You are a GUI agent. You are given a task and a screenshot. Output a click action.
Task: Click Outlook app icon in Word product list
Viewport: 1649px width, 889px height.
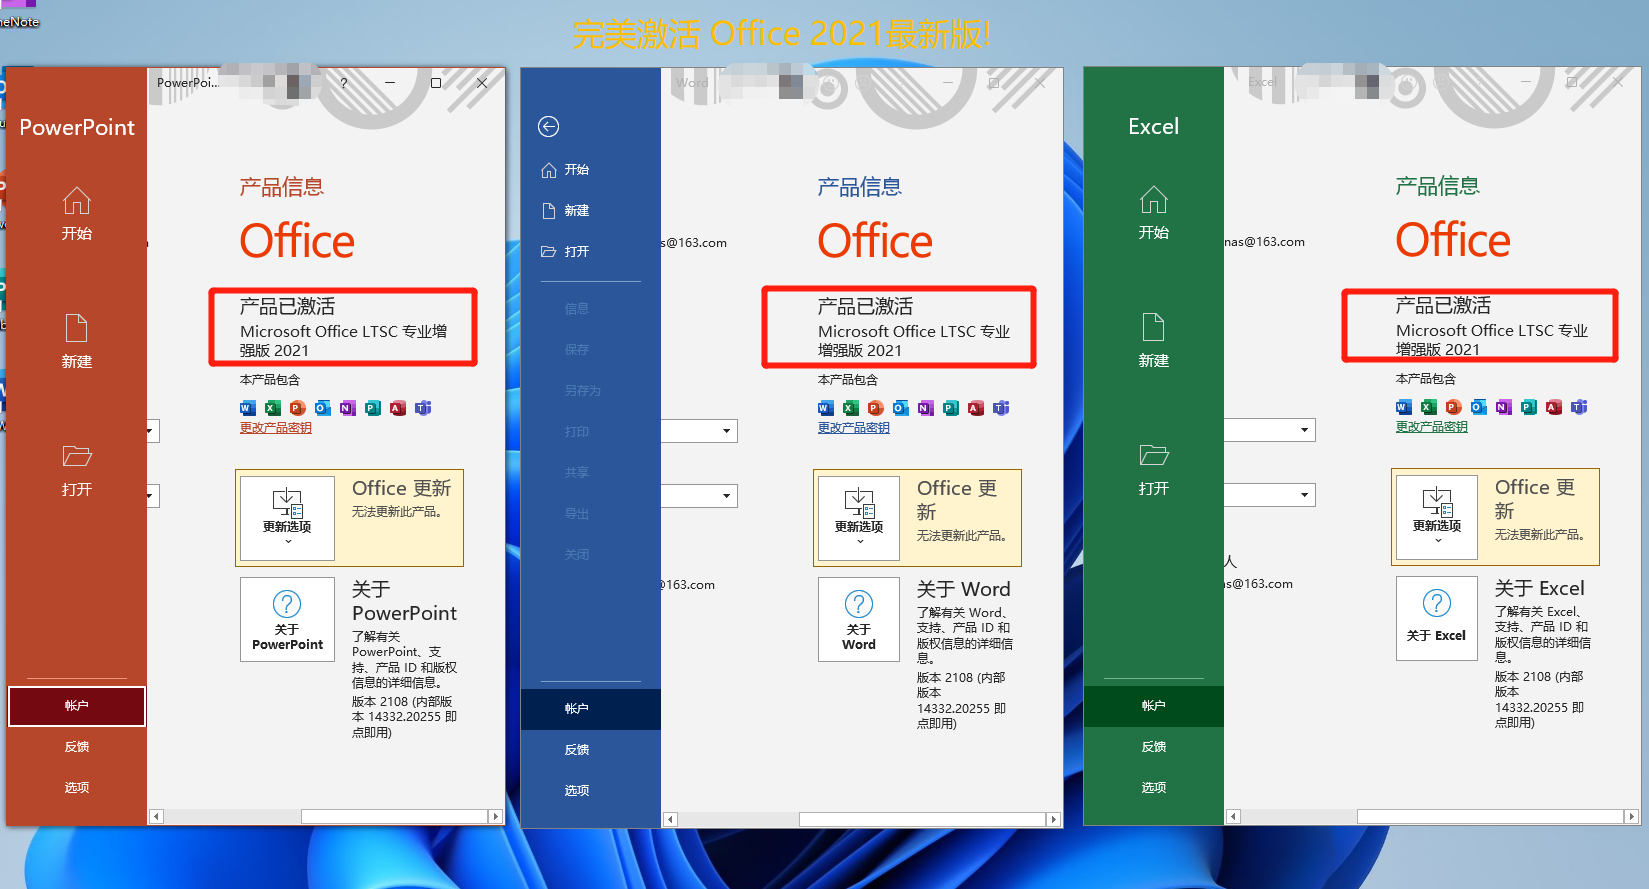(x=901, y=408)
